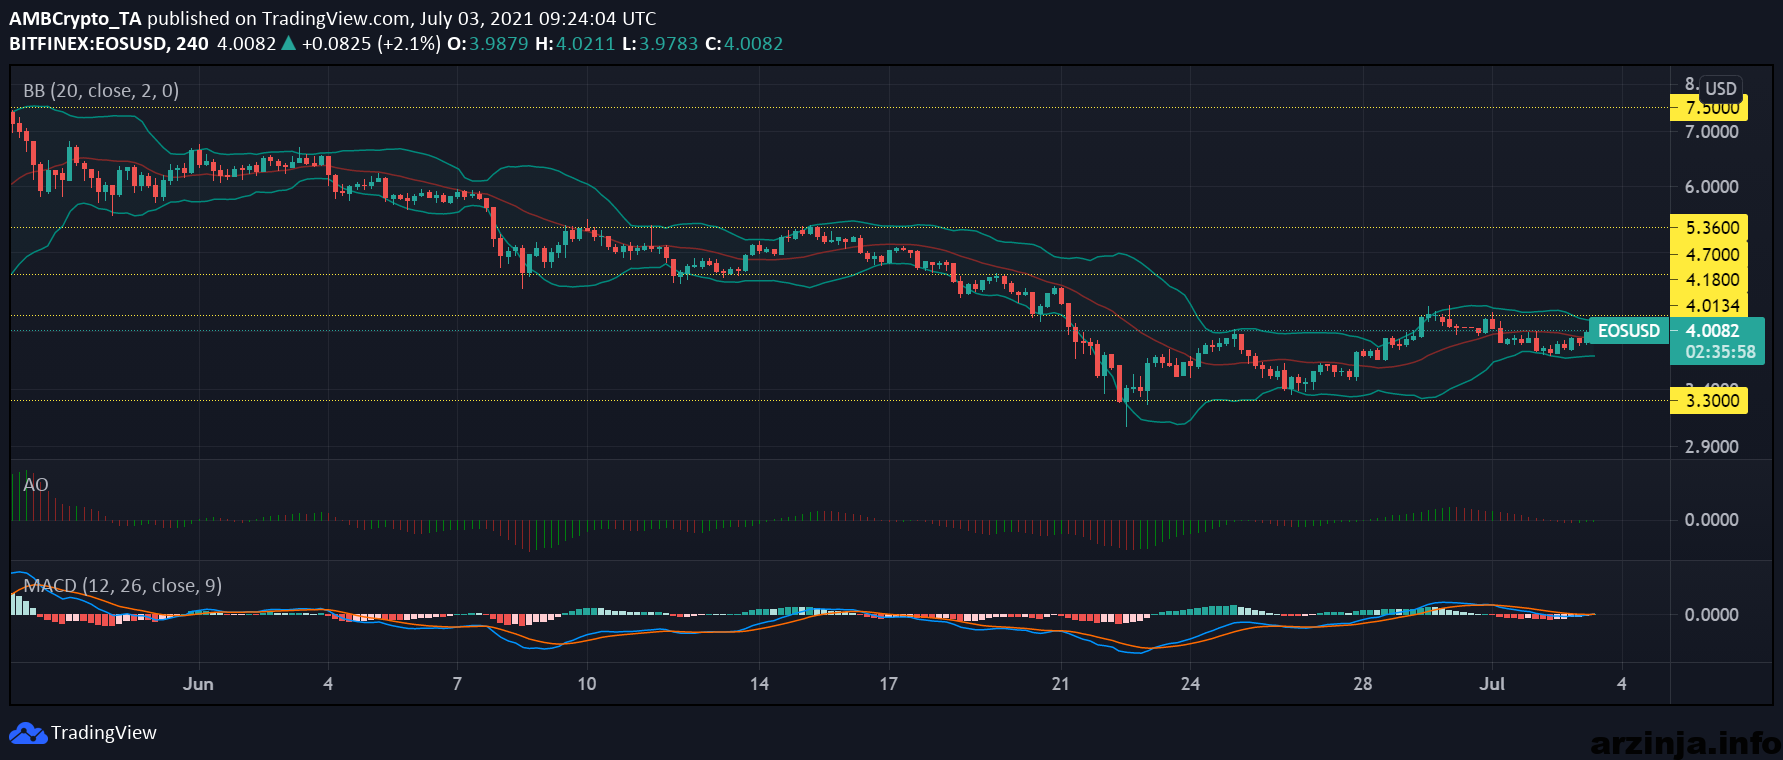Click the TradingView cloud logo icon
Viewport: 1783px width, 760px height.
pos(28,733)
